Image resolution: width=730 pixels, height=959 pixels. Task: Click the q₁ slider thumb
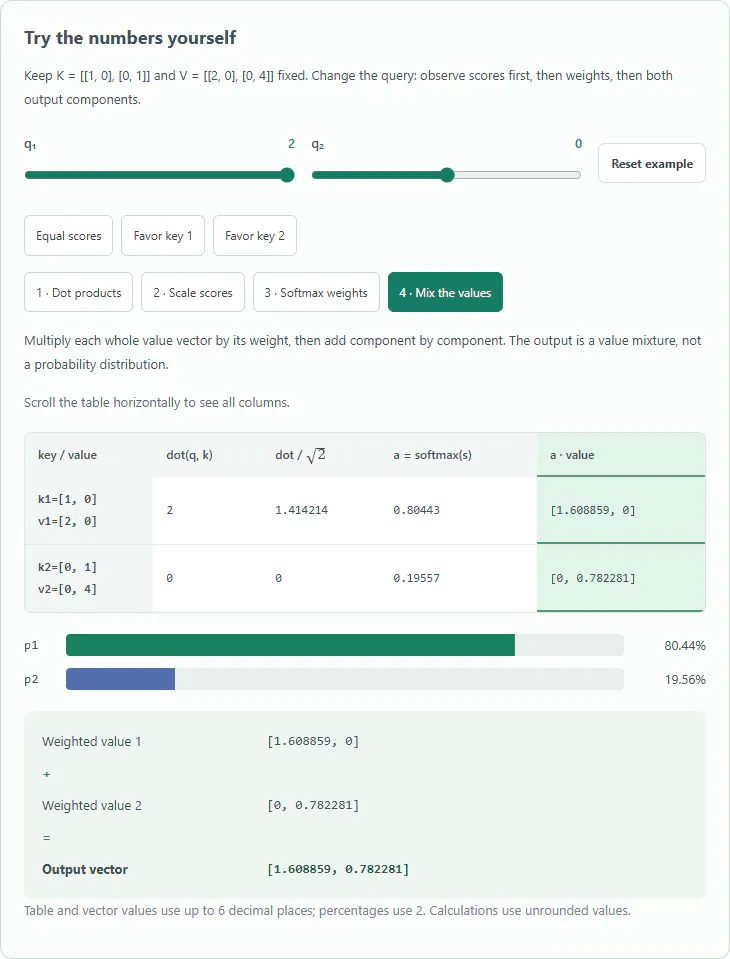(287, 175)
